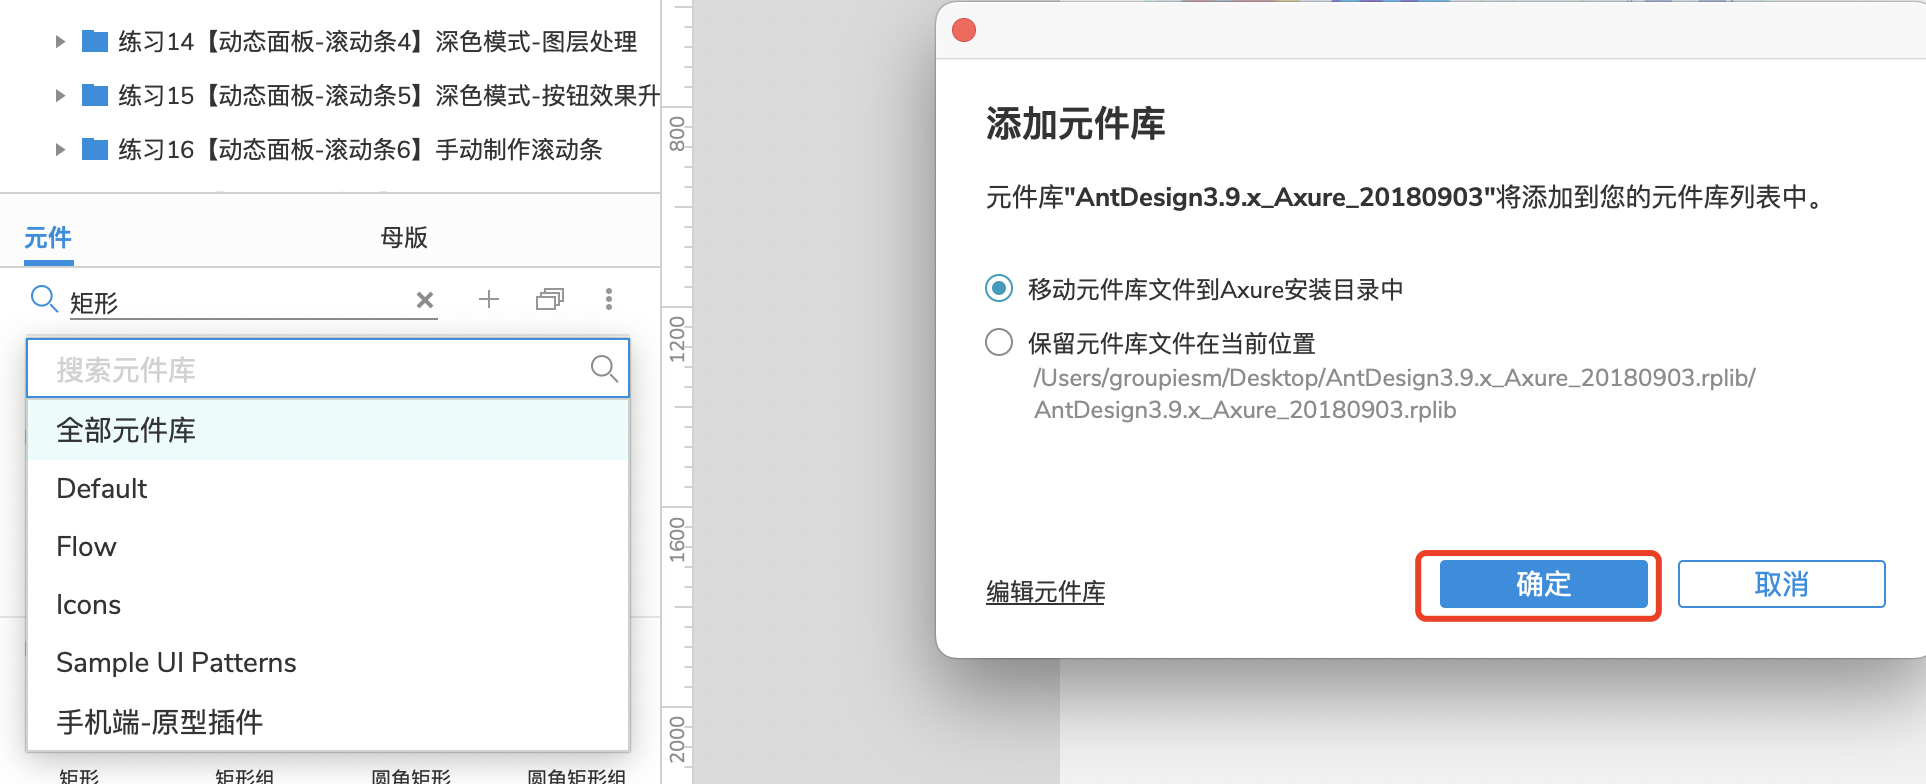Choose the Default library
This screenshot has width=1926, height=784.
(328, 488)
